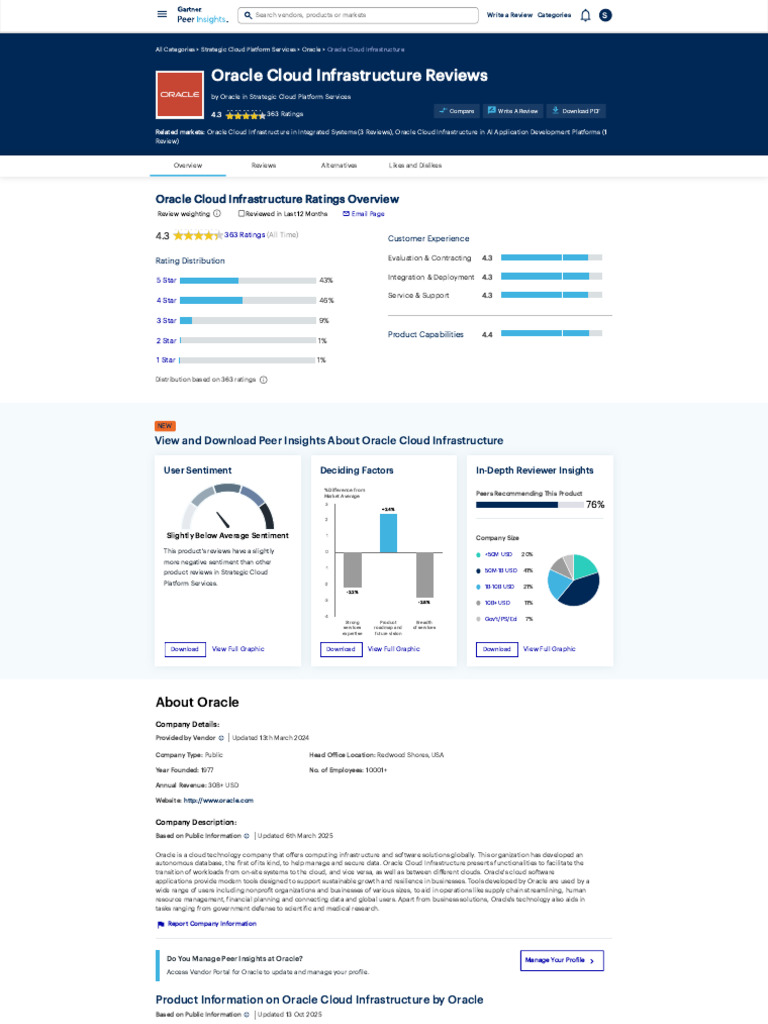This screenshot has height=1024, width=768.
Task: Switch to the Overview tab
Action: [188, 166]
